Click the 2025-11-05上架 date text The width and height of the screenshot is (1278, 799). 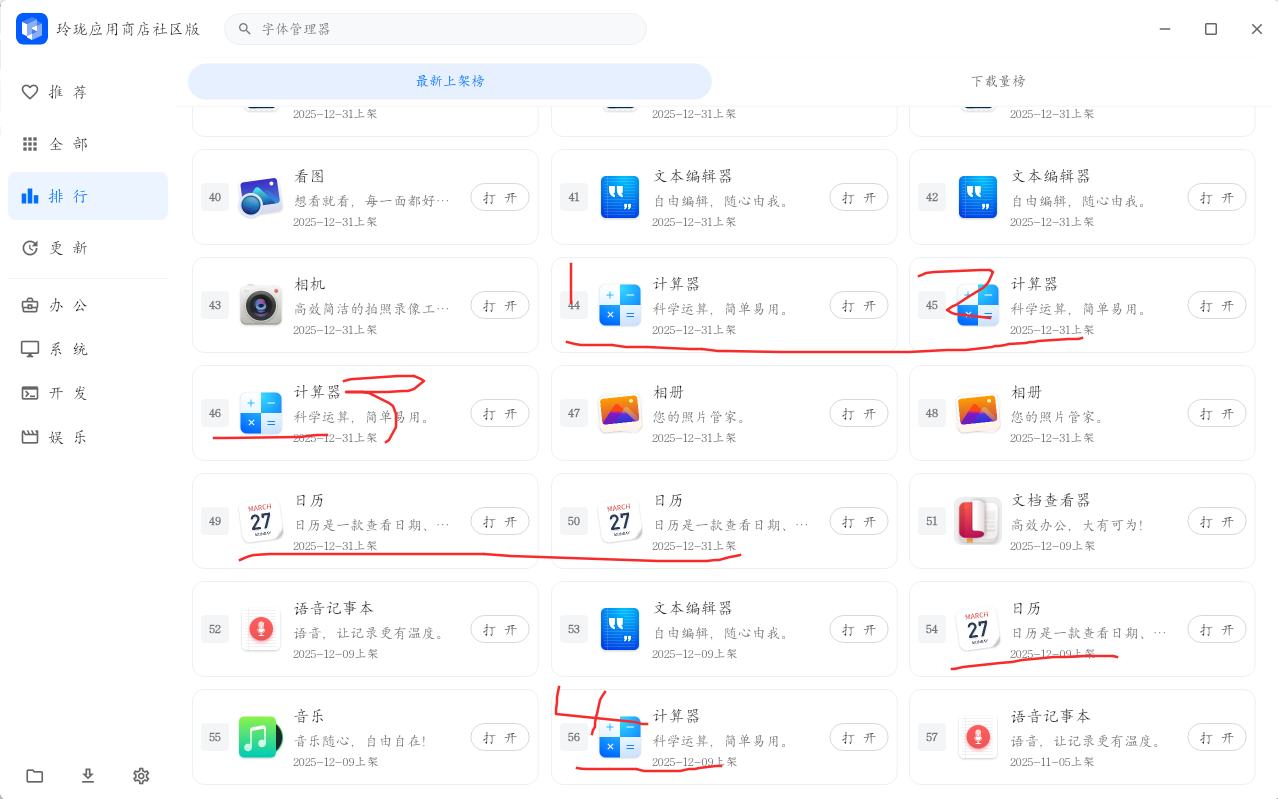click(1052, 762)
